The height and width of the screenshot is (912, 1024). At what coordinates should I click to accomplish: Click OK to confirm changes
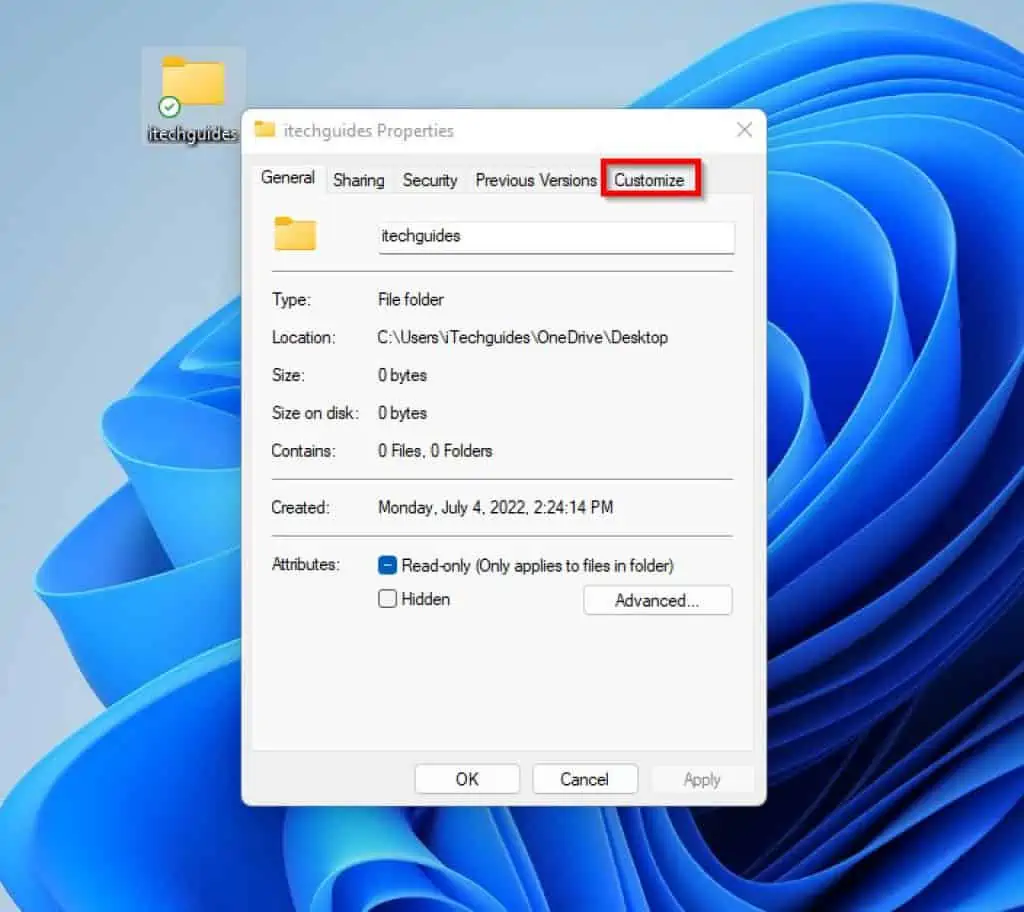466,779
